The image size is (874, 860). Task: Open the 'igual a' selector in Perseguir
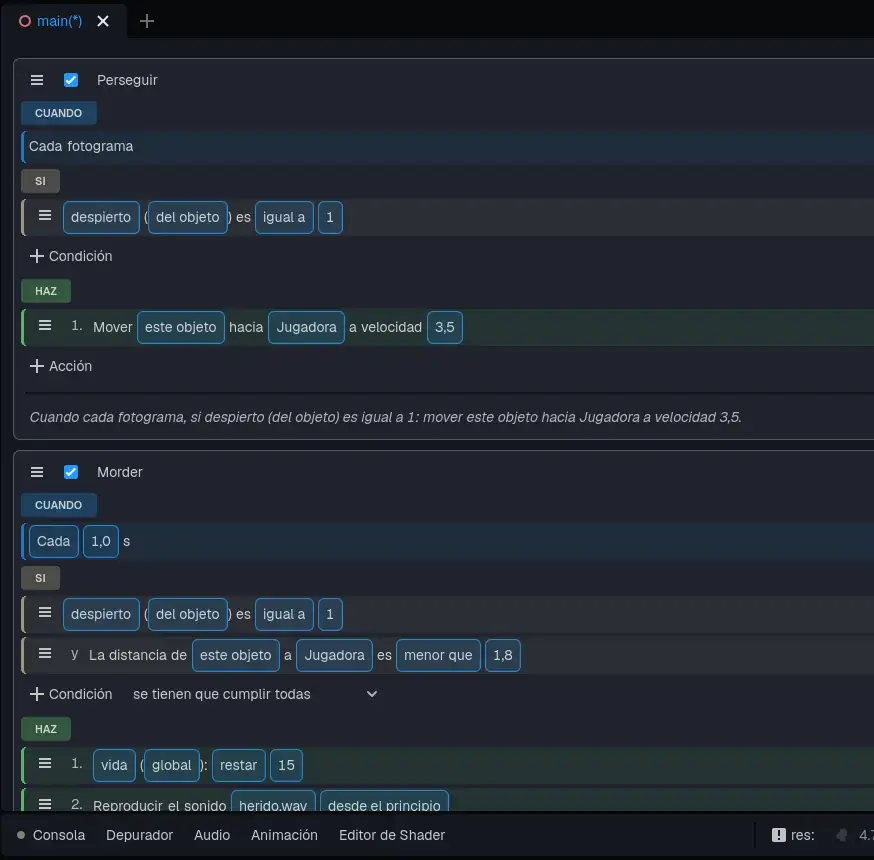pyautogui.click(x=284, y=217)
